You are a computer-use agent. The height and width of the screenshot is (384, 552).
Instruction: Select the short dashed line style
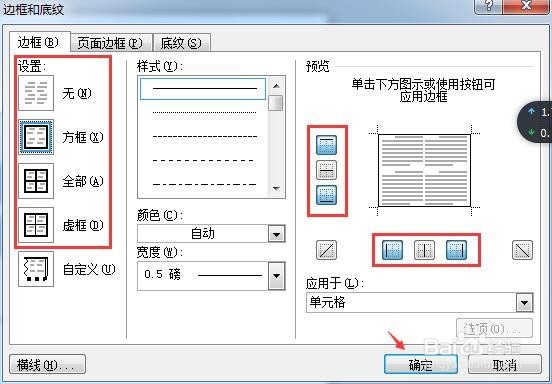coord(205,137)
